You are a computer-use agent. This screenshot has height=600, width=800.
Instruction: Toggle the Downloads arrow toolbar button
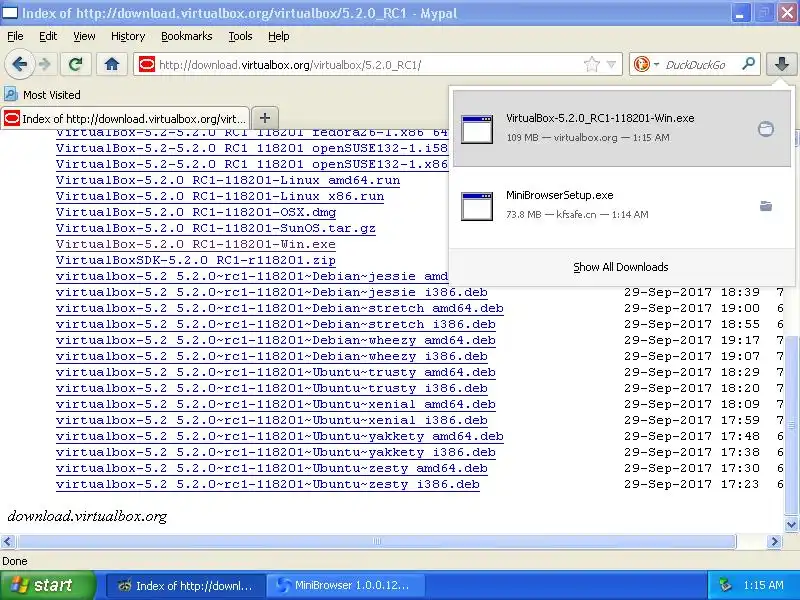pos(782,64)
